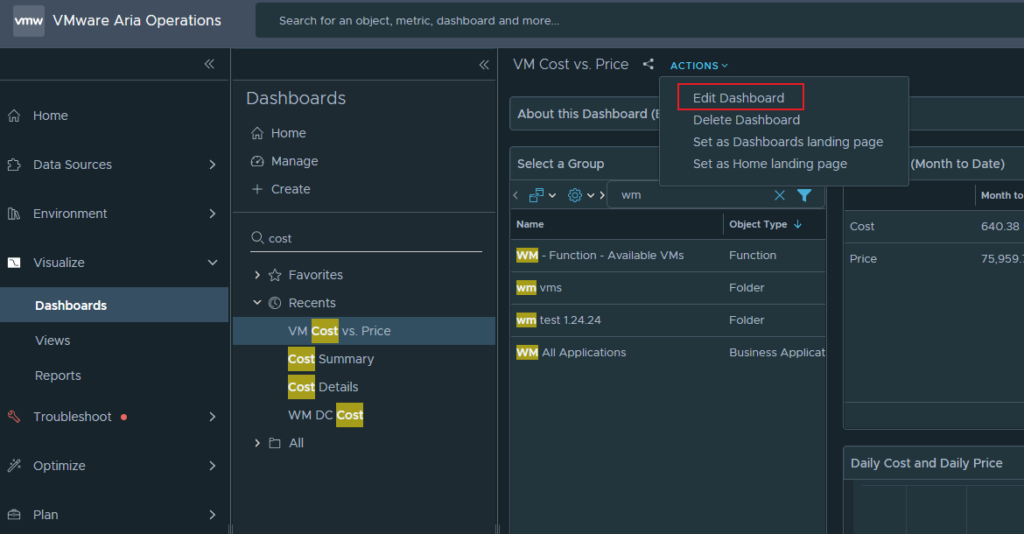Click the right arrow in widget toolbar

point(602,195)
